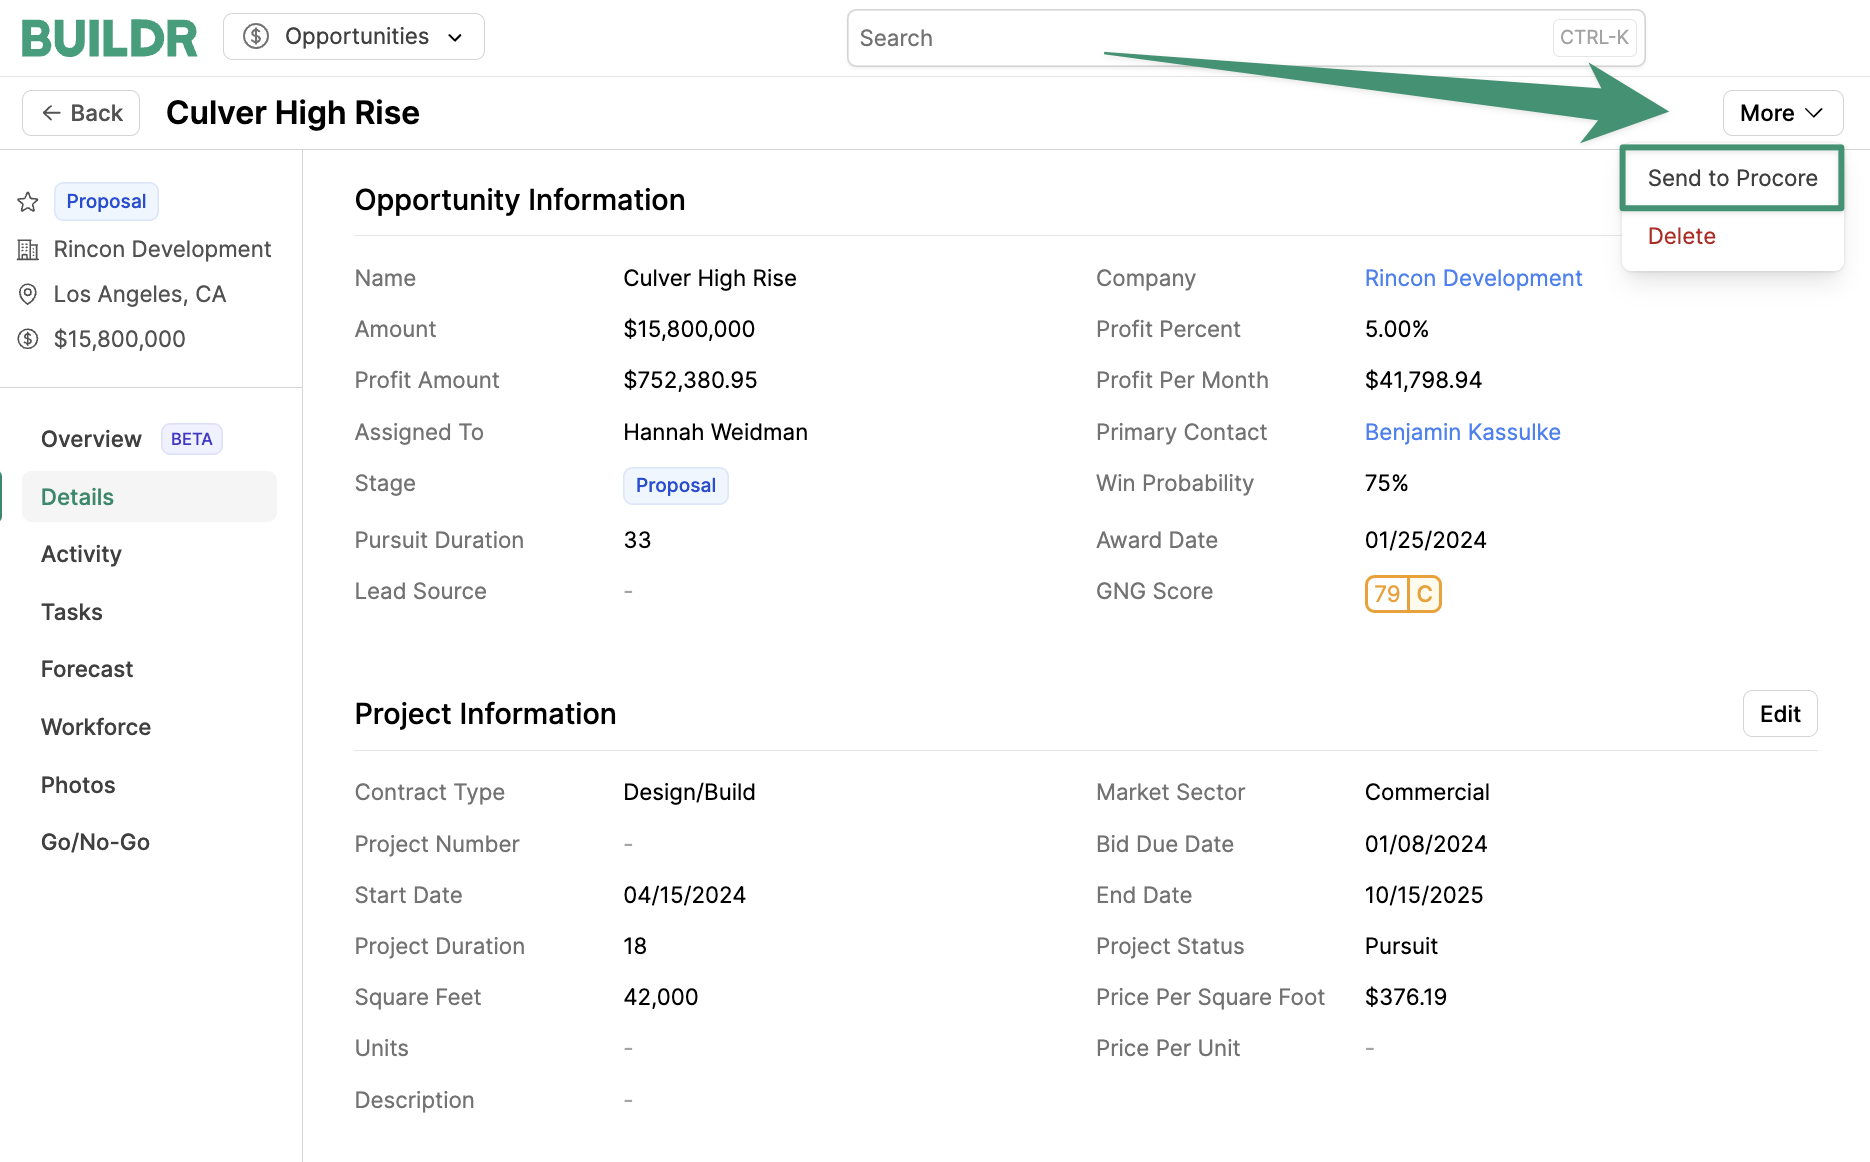Select Send to Procore option

point(1732,178)
